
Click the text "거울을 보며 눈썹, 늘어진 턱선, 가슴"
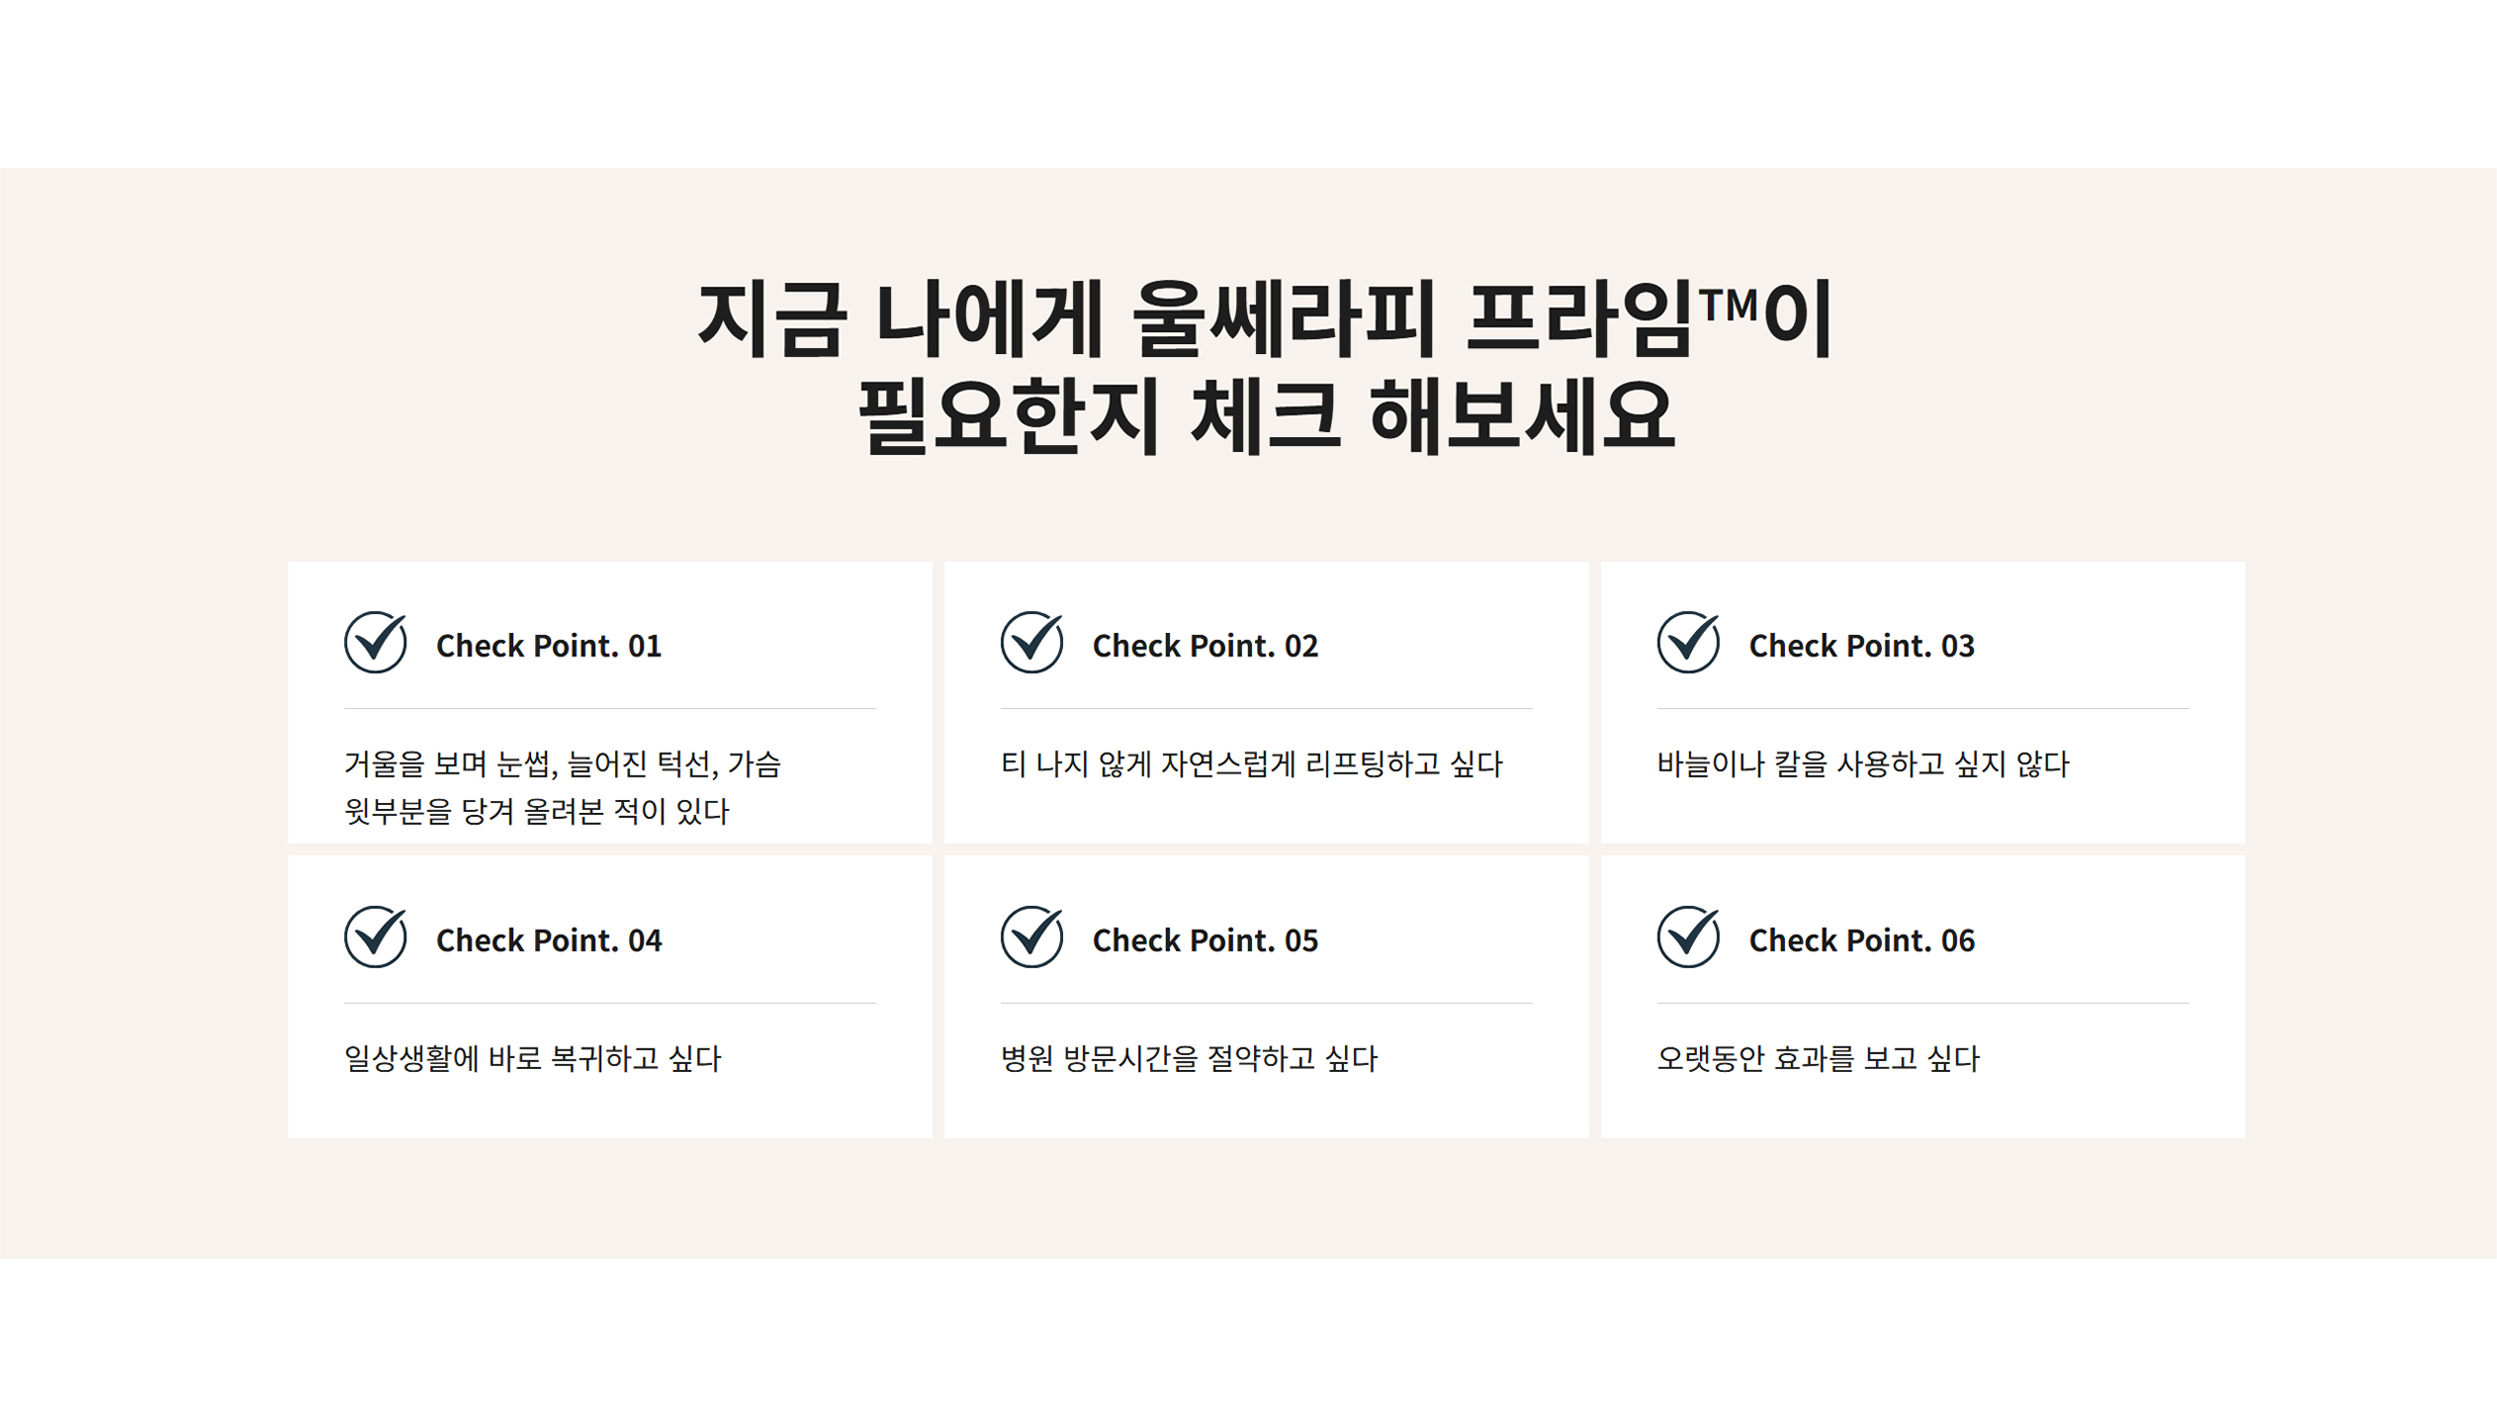(x=562, y=764)
